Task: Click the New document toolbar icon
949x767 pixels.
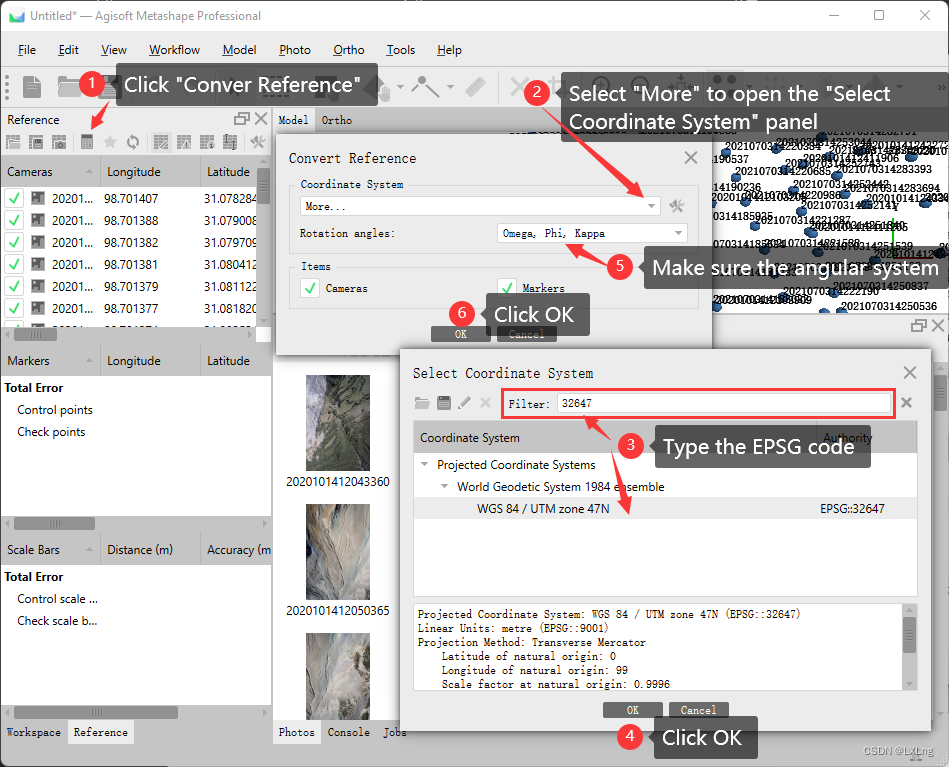Action: tap(31, 87)
